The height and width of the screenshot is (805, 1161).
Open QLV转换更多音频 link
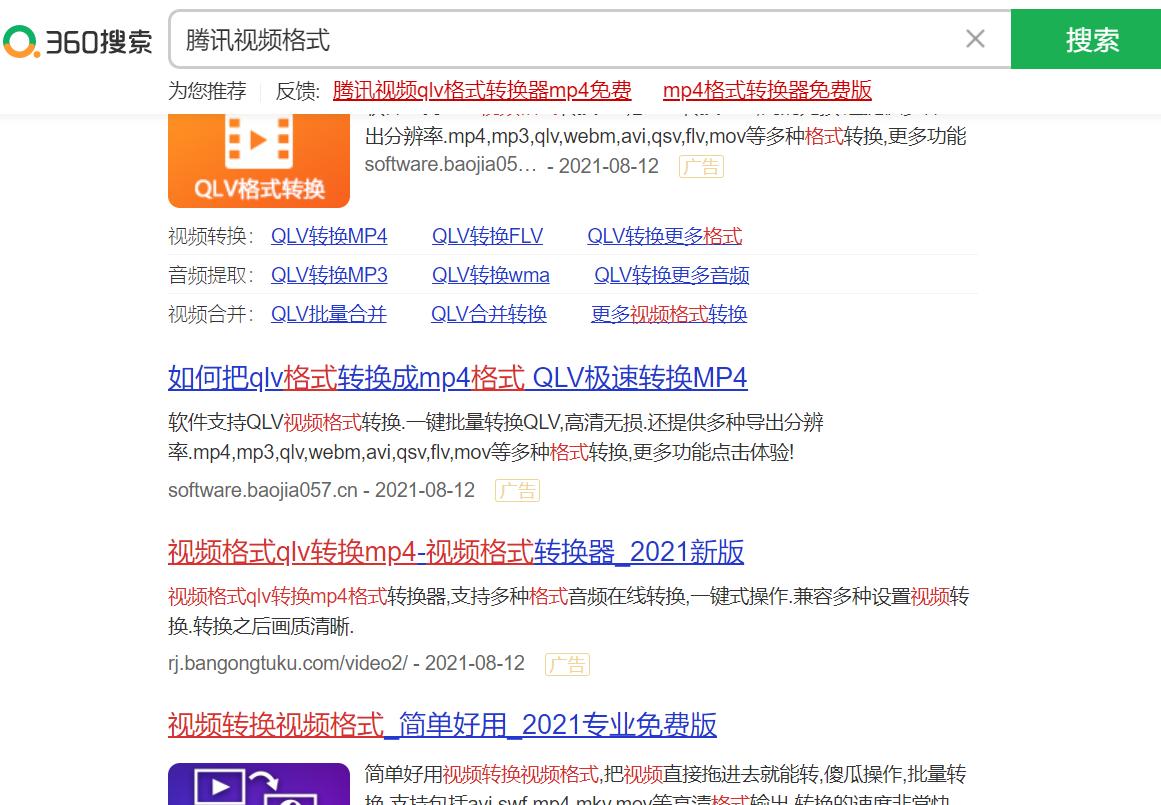[671, 275]
